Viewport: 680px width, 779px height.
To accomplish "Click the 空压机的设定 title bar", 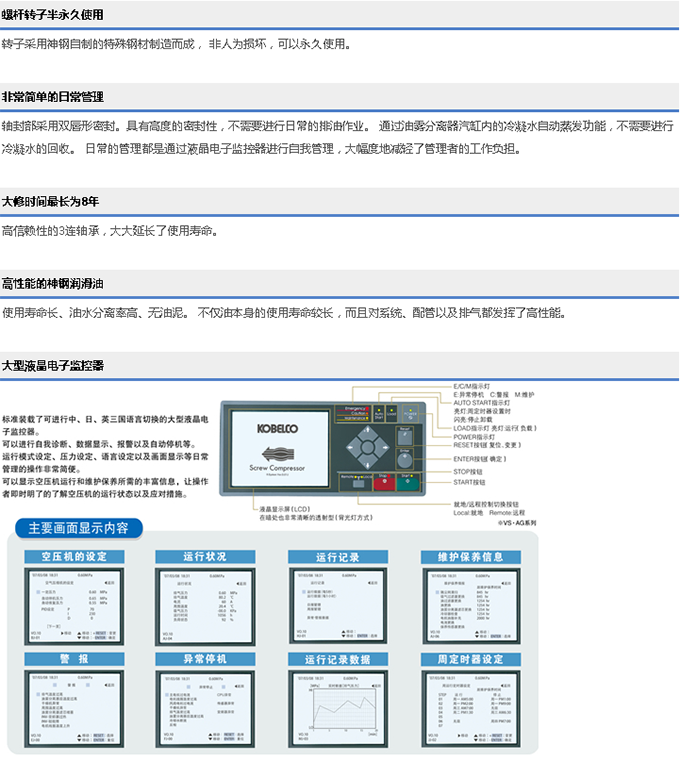I will [x=75, y=556].
